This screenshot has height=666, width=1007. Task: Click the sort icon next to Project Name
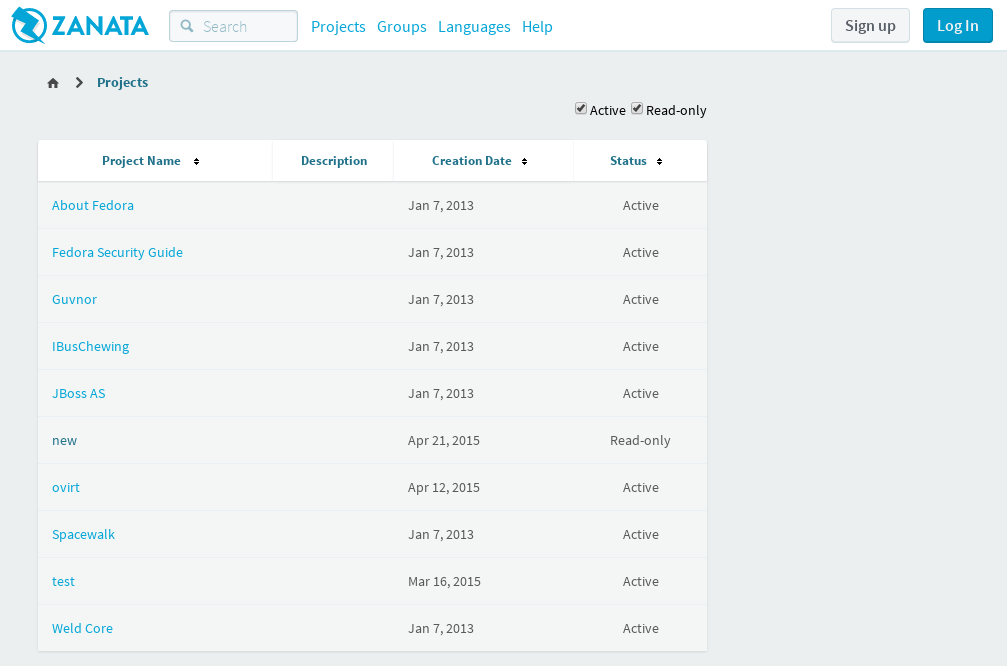(197, 160)
